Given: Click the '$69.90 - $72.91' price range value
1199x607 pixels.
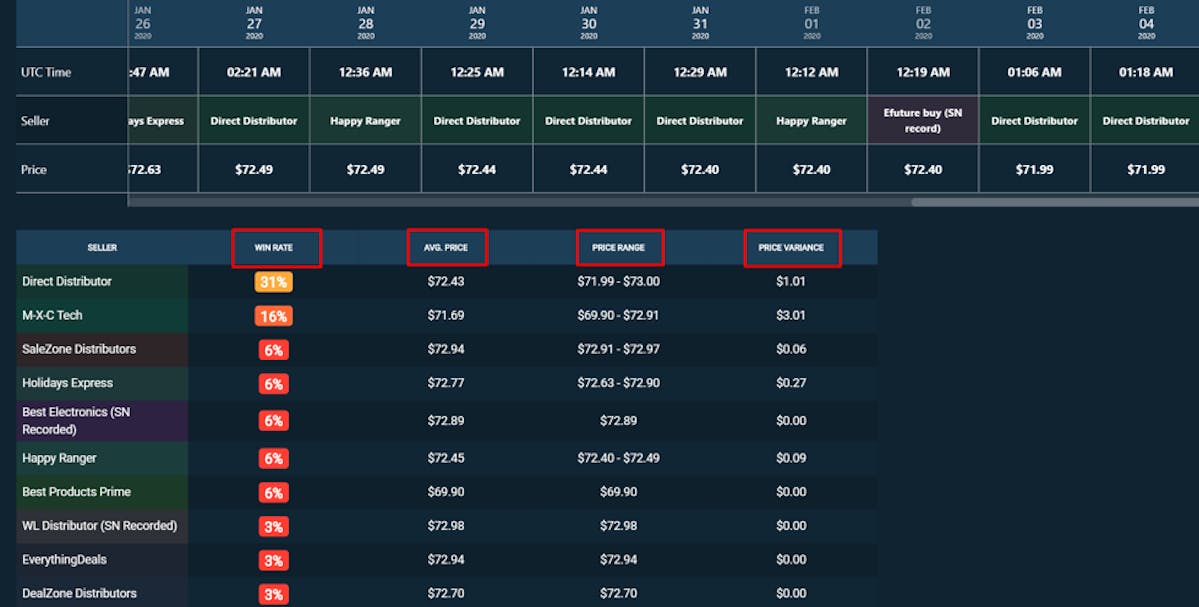Looking at the screenshot, I should pos(619,315).
